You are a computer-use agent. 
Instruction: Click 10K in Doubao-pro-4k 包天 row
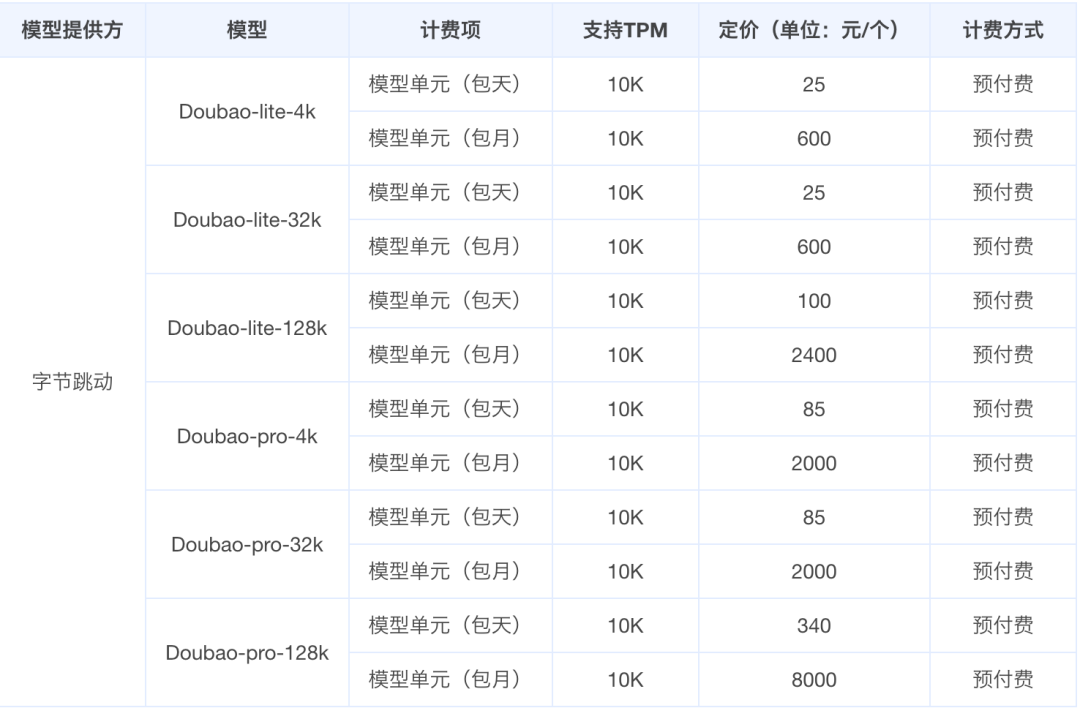[x=625, y=409]
